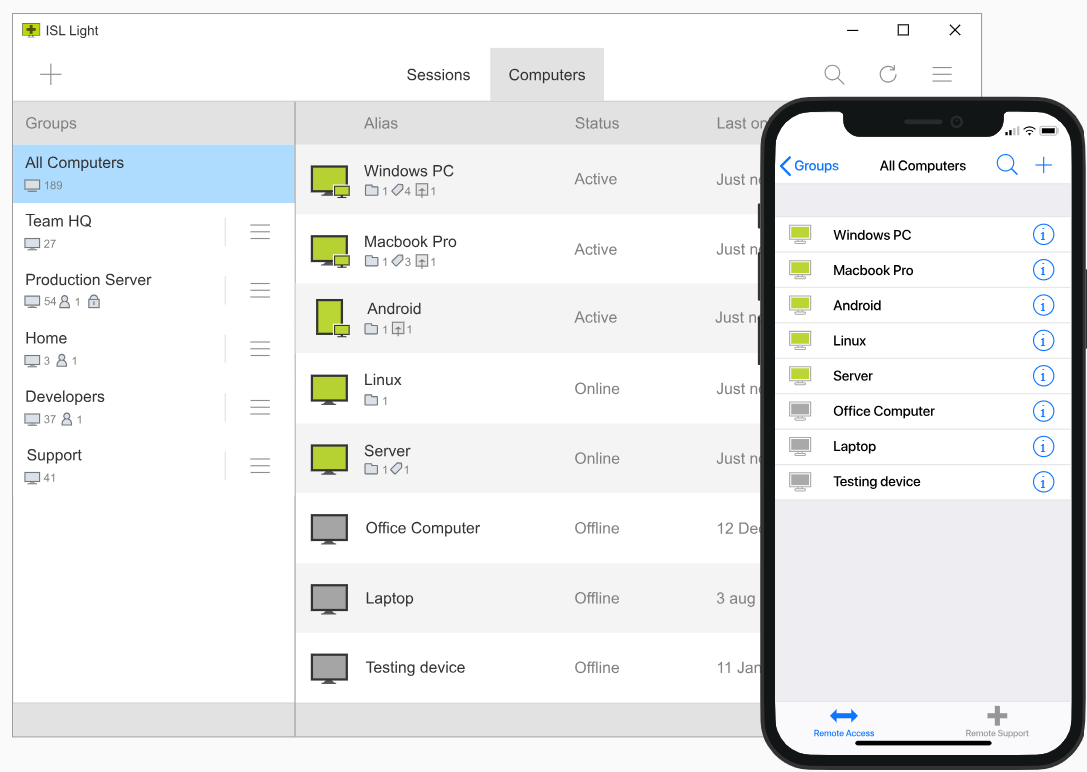The width and height of the screenshot is (1087, 772).
Task: Open the Team HQ group options menu
Action: tap(260, 231)
